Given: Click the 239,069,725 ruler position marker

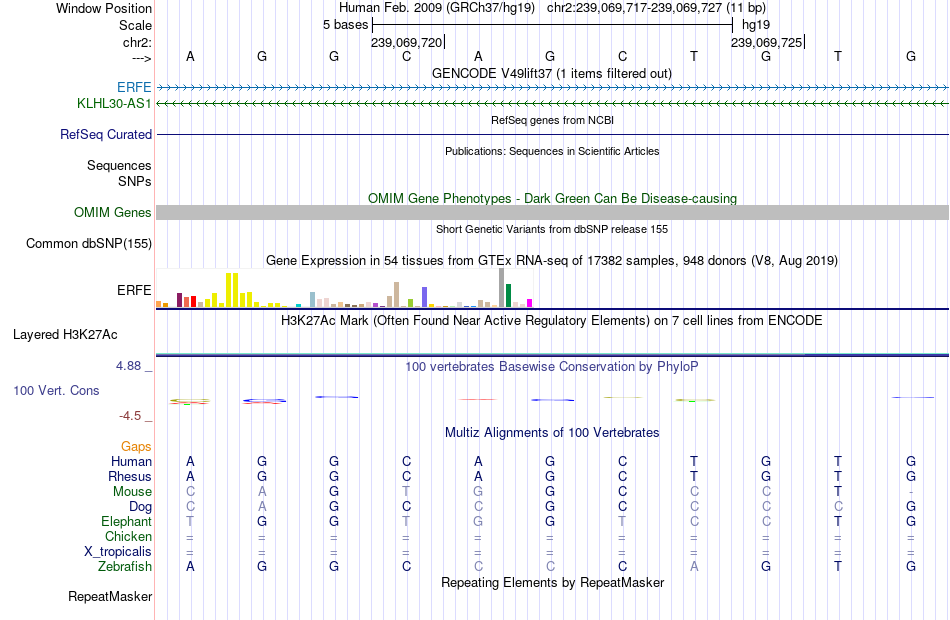Looking at the screenshot, I should tap(766, 42).
